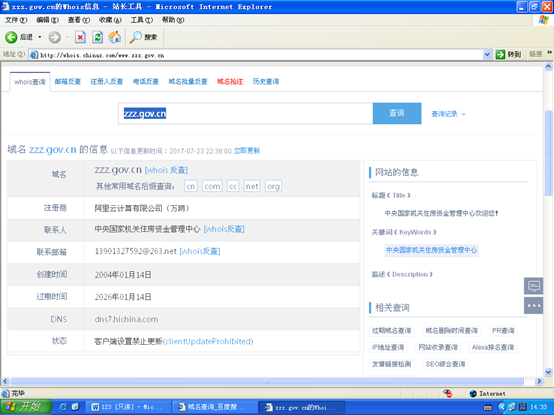Open the 编辑 menu
554x415 pixels.
(47, 20)
